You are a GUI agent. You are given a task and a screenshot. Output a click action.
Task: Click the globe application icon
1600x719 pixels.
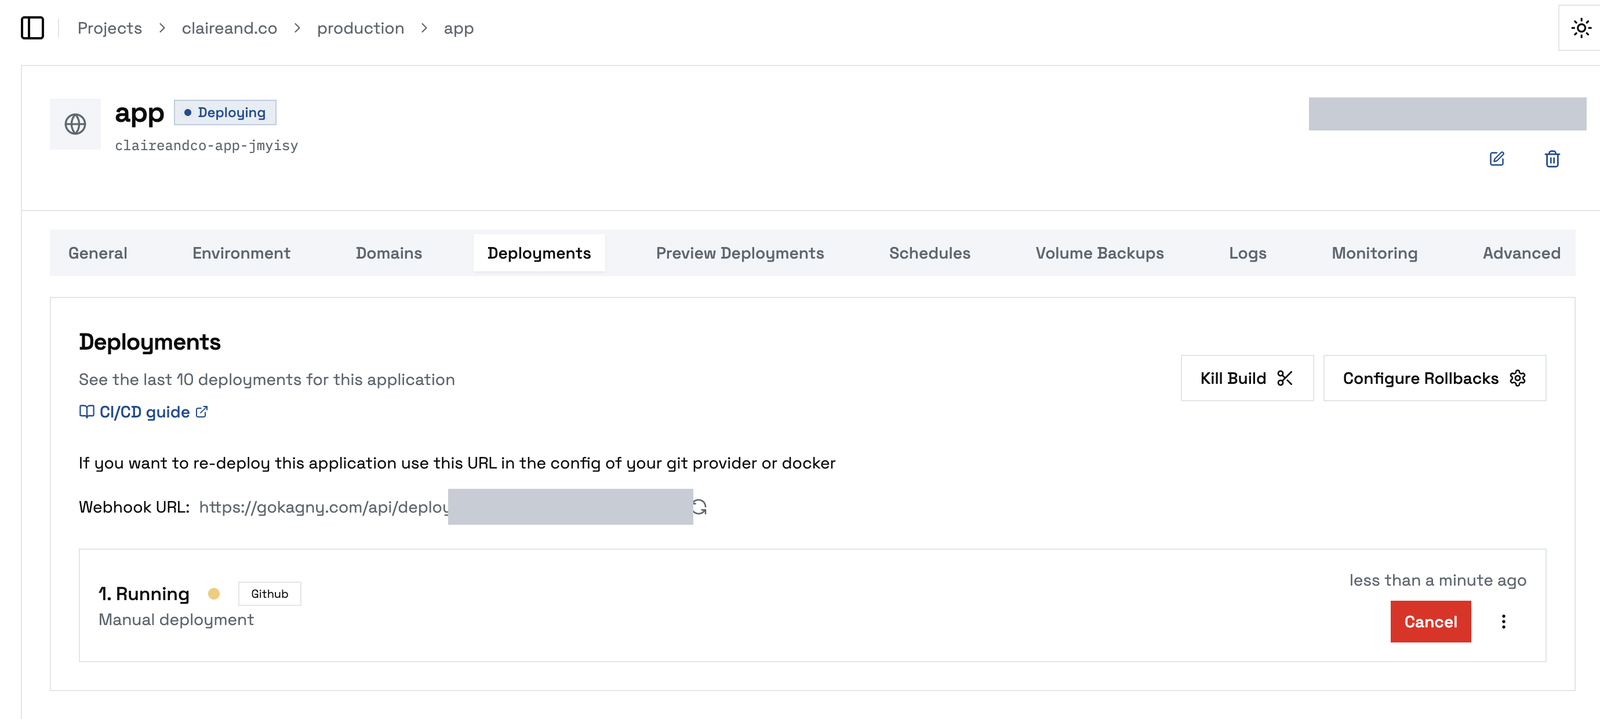[75, 124]
